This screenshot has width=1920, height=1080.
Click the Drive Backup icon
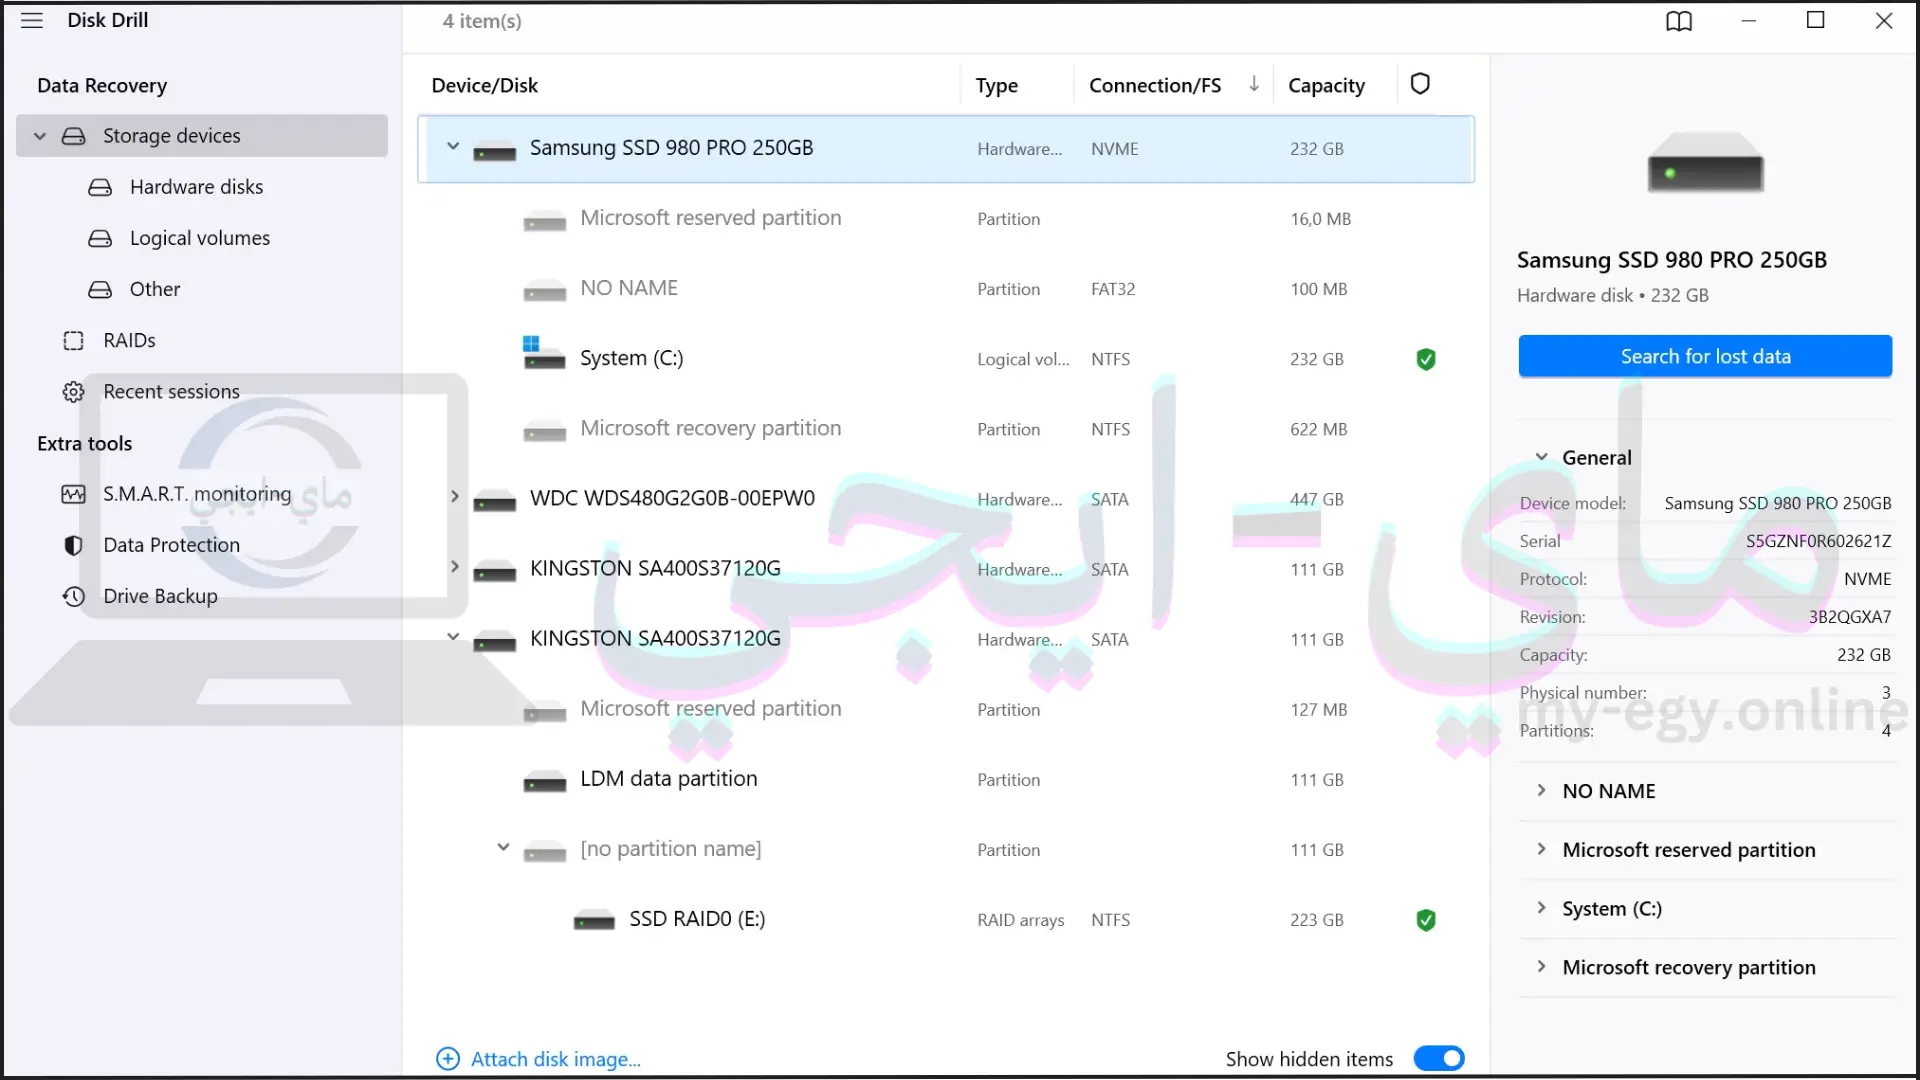[x=73, y=595]
